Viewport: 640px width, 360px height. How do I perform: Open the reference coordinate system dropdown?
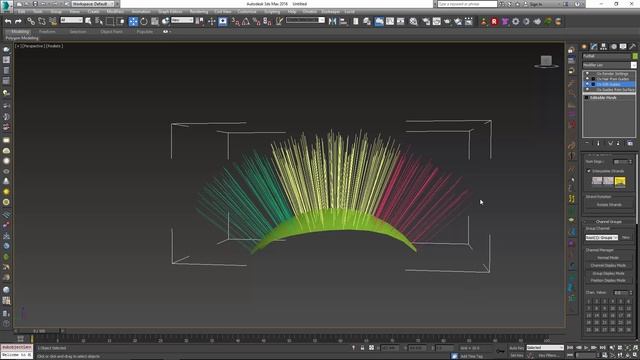(182, 20)
